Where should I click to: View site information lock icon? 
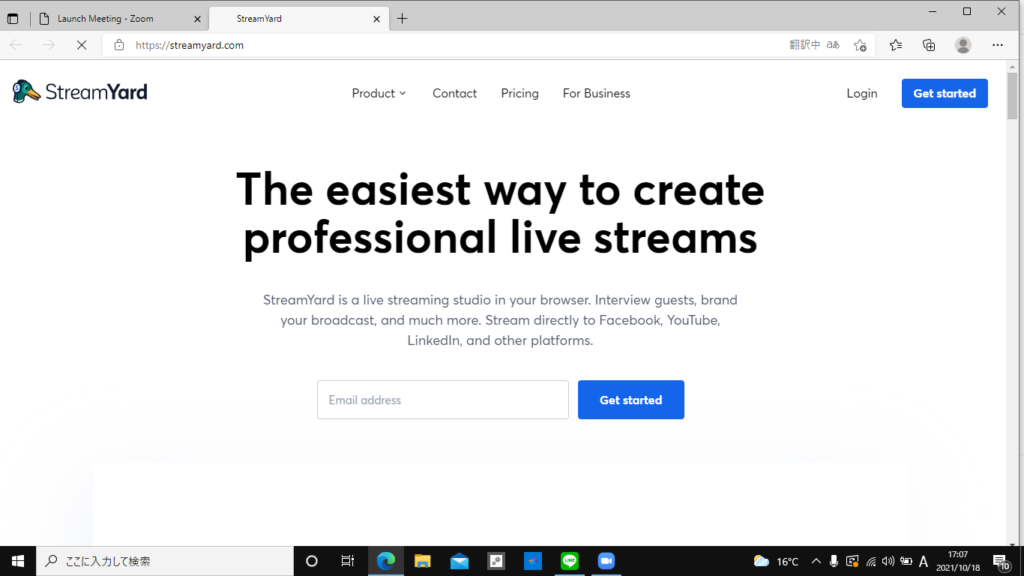click(119, 45)
